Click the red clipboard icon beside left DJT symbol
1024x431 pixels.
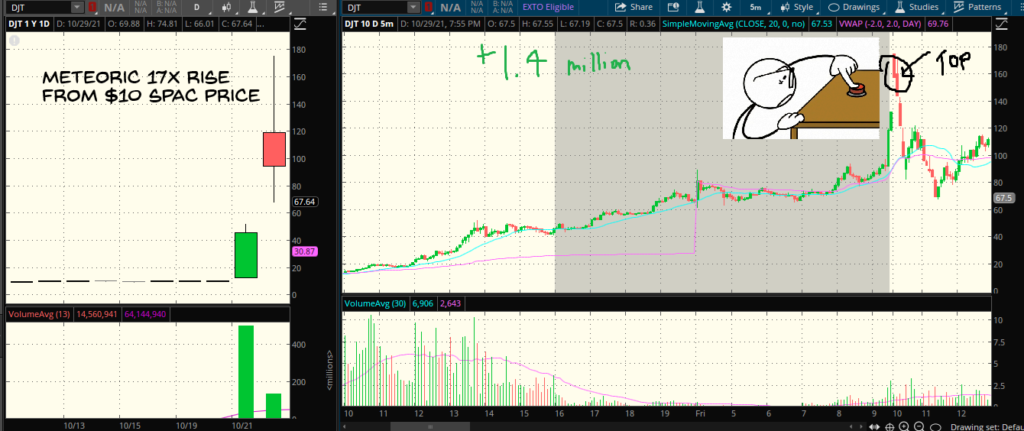click(x=94, y=7)
